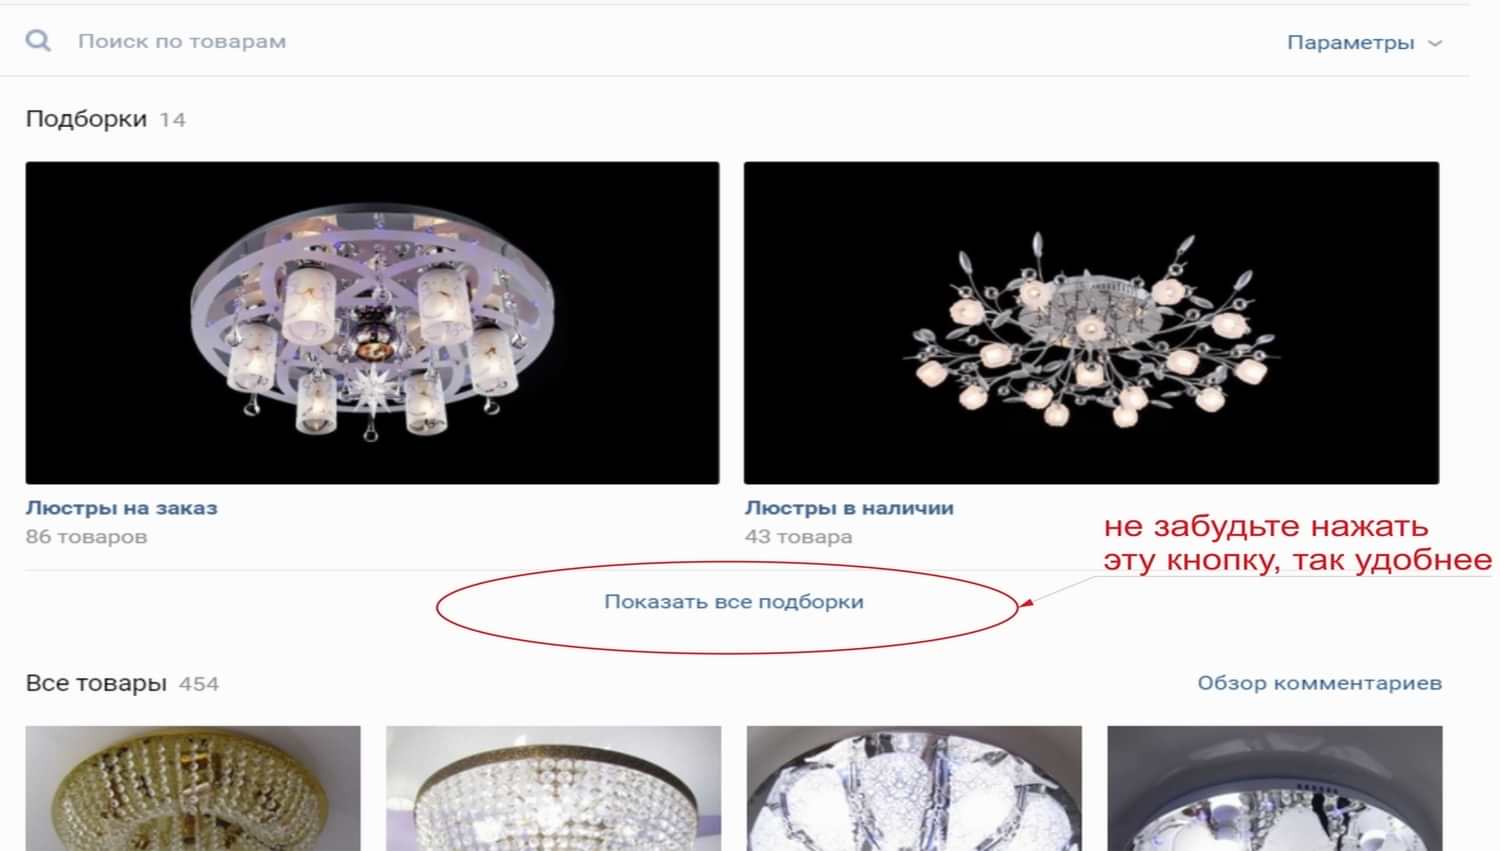The width and height of the screenshot is (1500, 851).
Task: Expand the Параметры dropdown
Action: coord(1364,43)
